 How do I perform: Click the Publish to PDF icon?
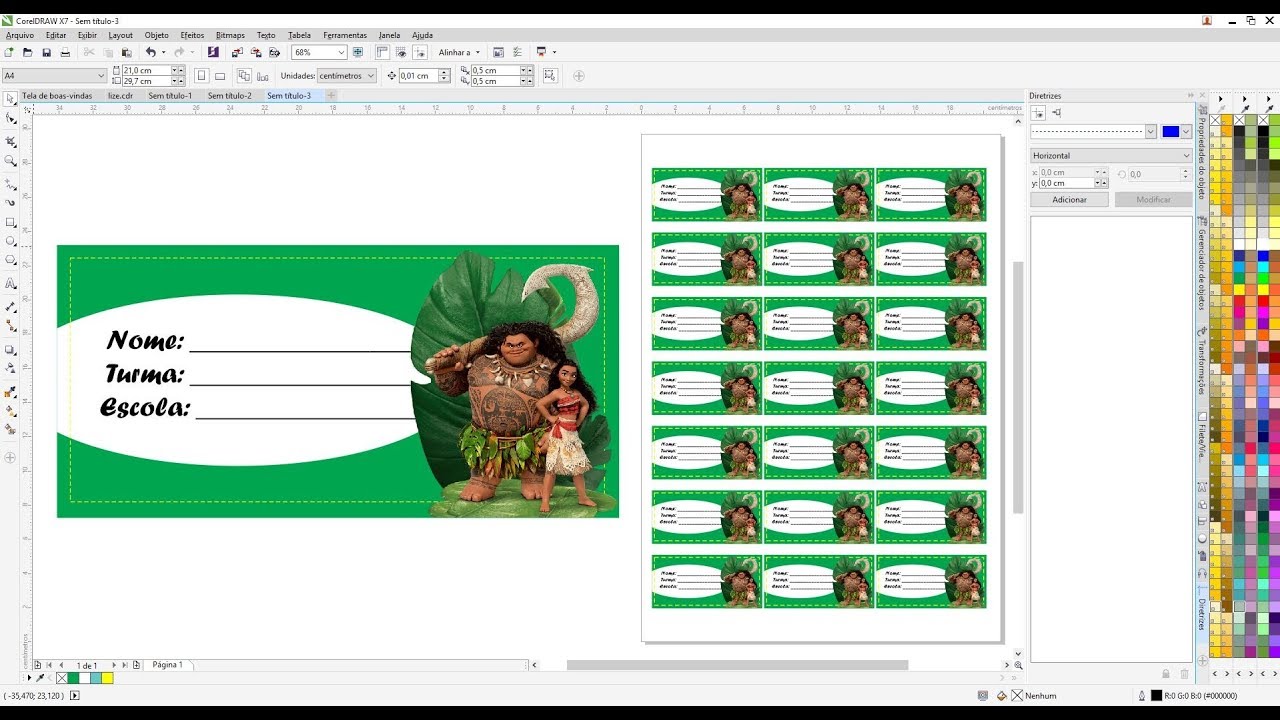click(274, 52)
